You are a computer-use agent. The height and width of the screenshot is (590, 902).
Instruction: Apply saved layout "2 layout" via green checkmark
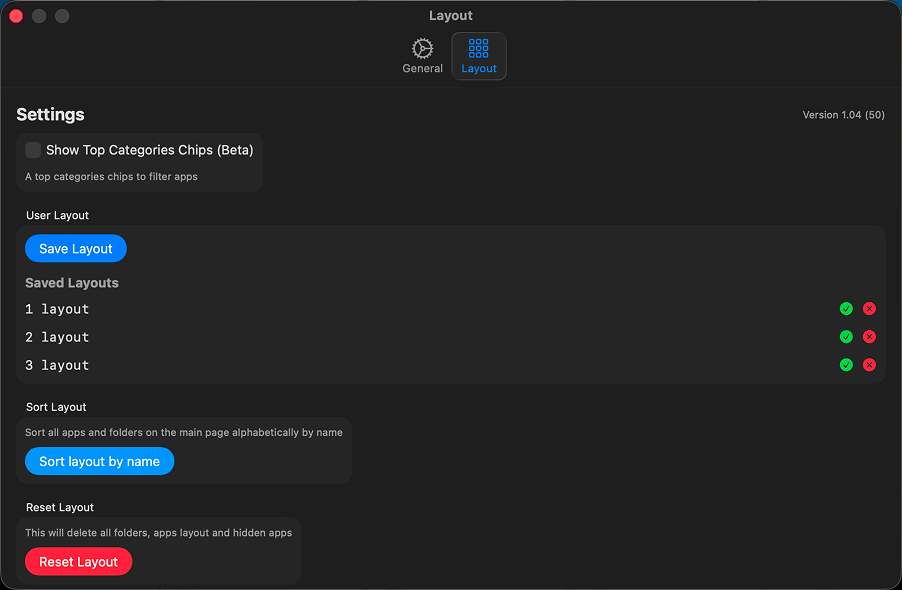(846, 337)
